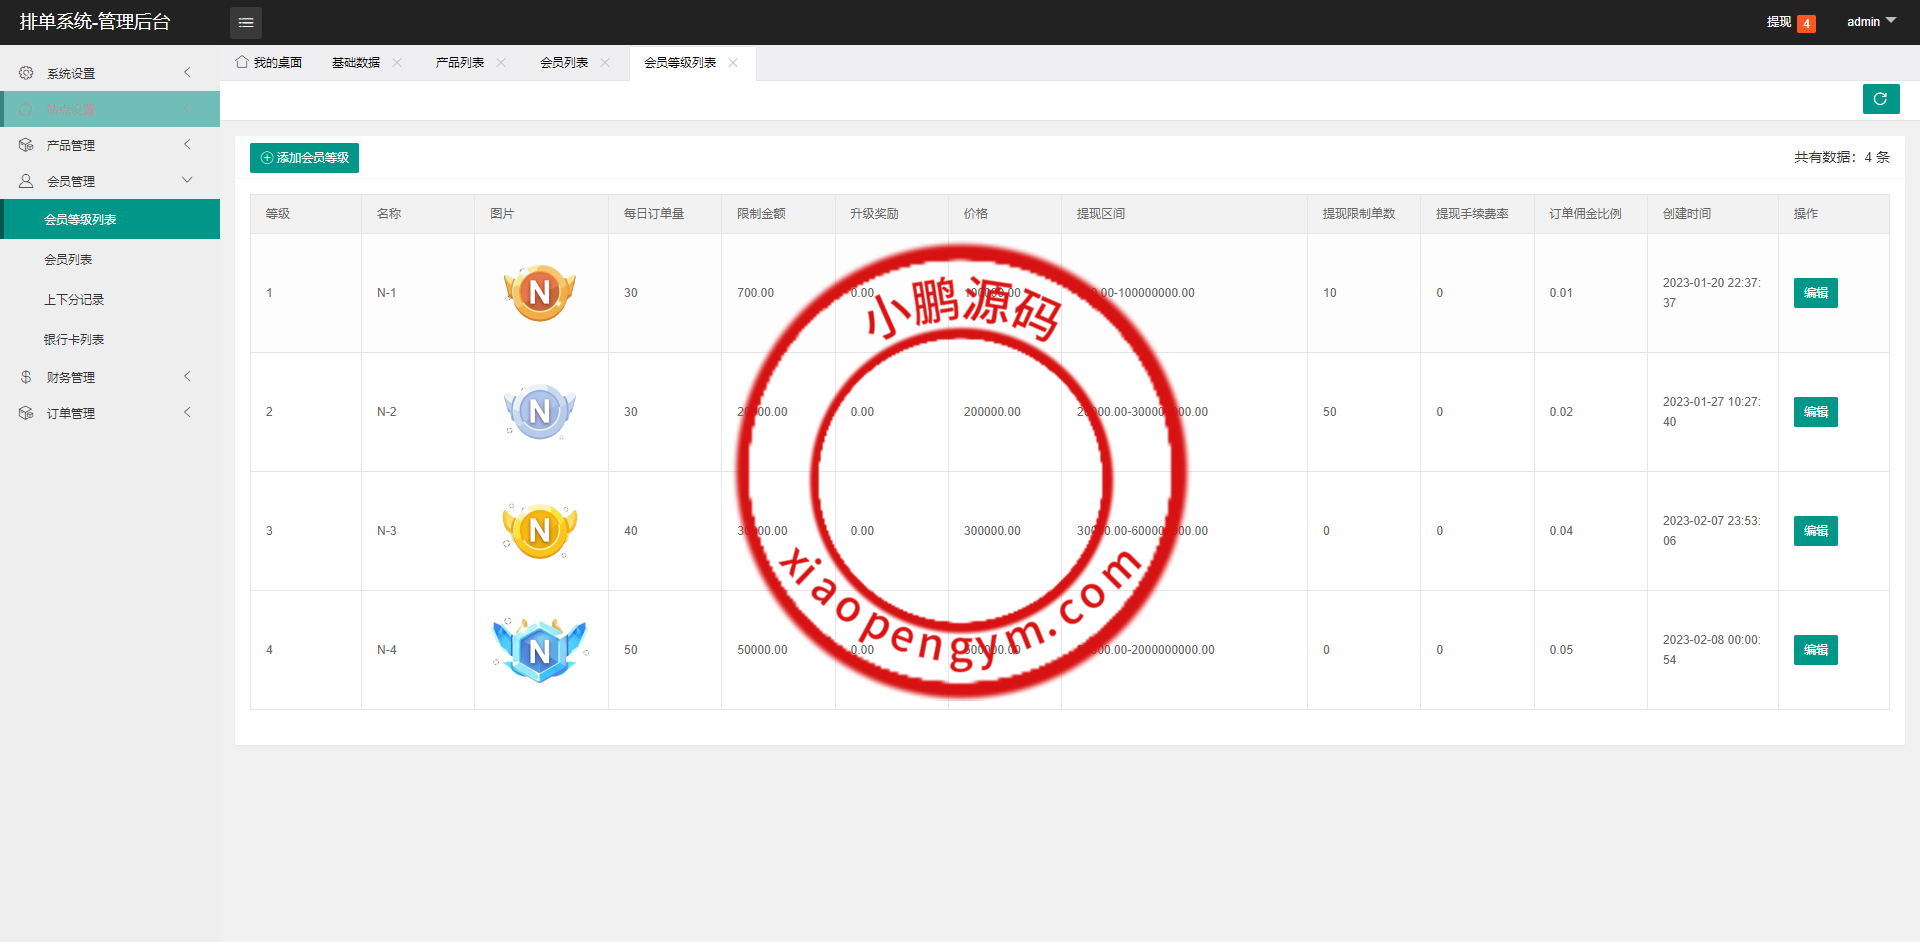Expand the 订单管理 sidebar menu
The image size is (1920, 942).
point(110,413)
